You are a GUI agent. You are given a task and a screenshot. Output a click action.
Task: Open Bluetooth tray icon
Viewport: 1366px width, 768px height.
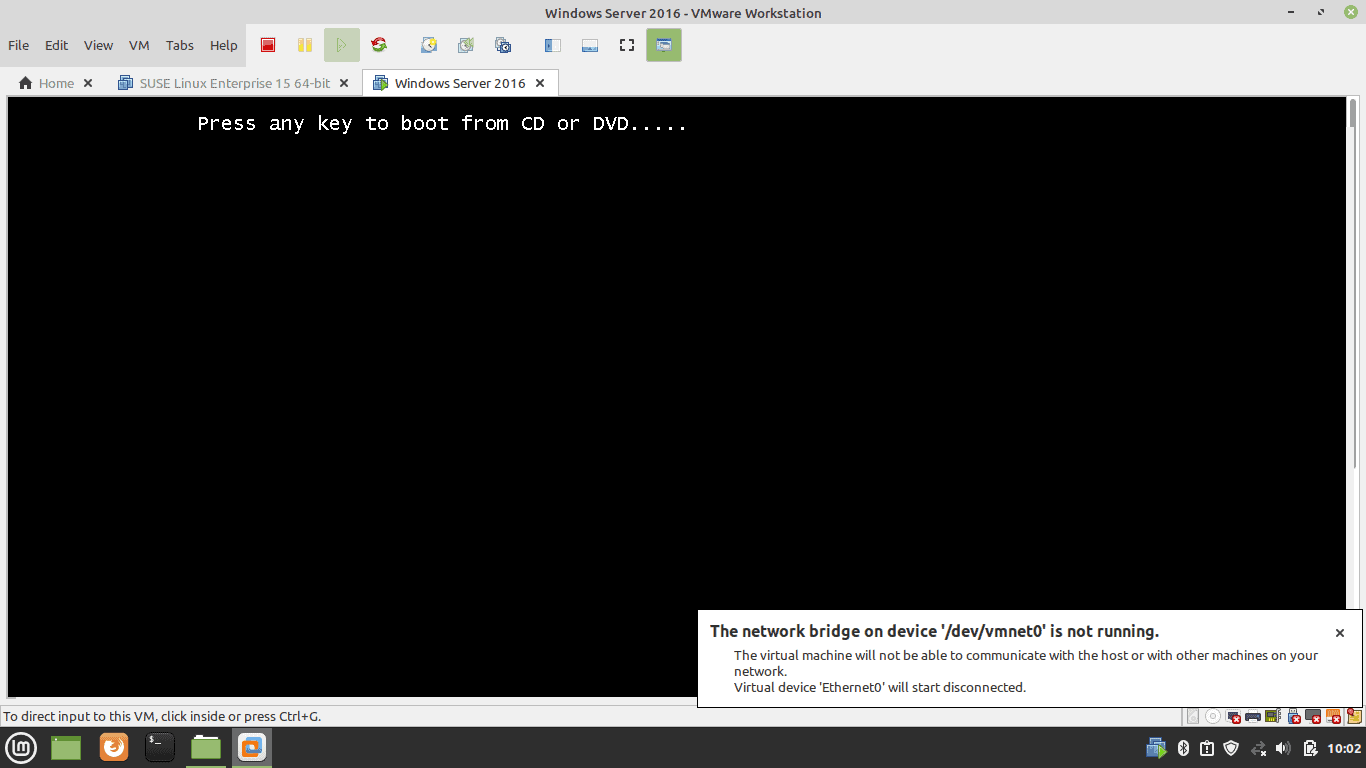coord(1183,748)
